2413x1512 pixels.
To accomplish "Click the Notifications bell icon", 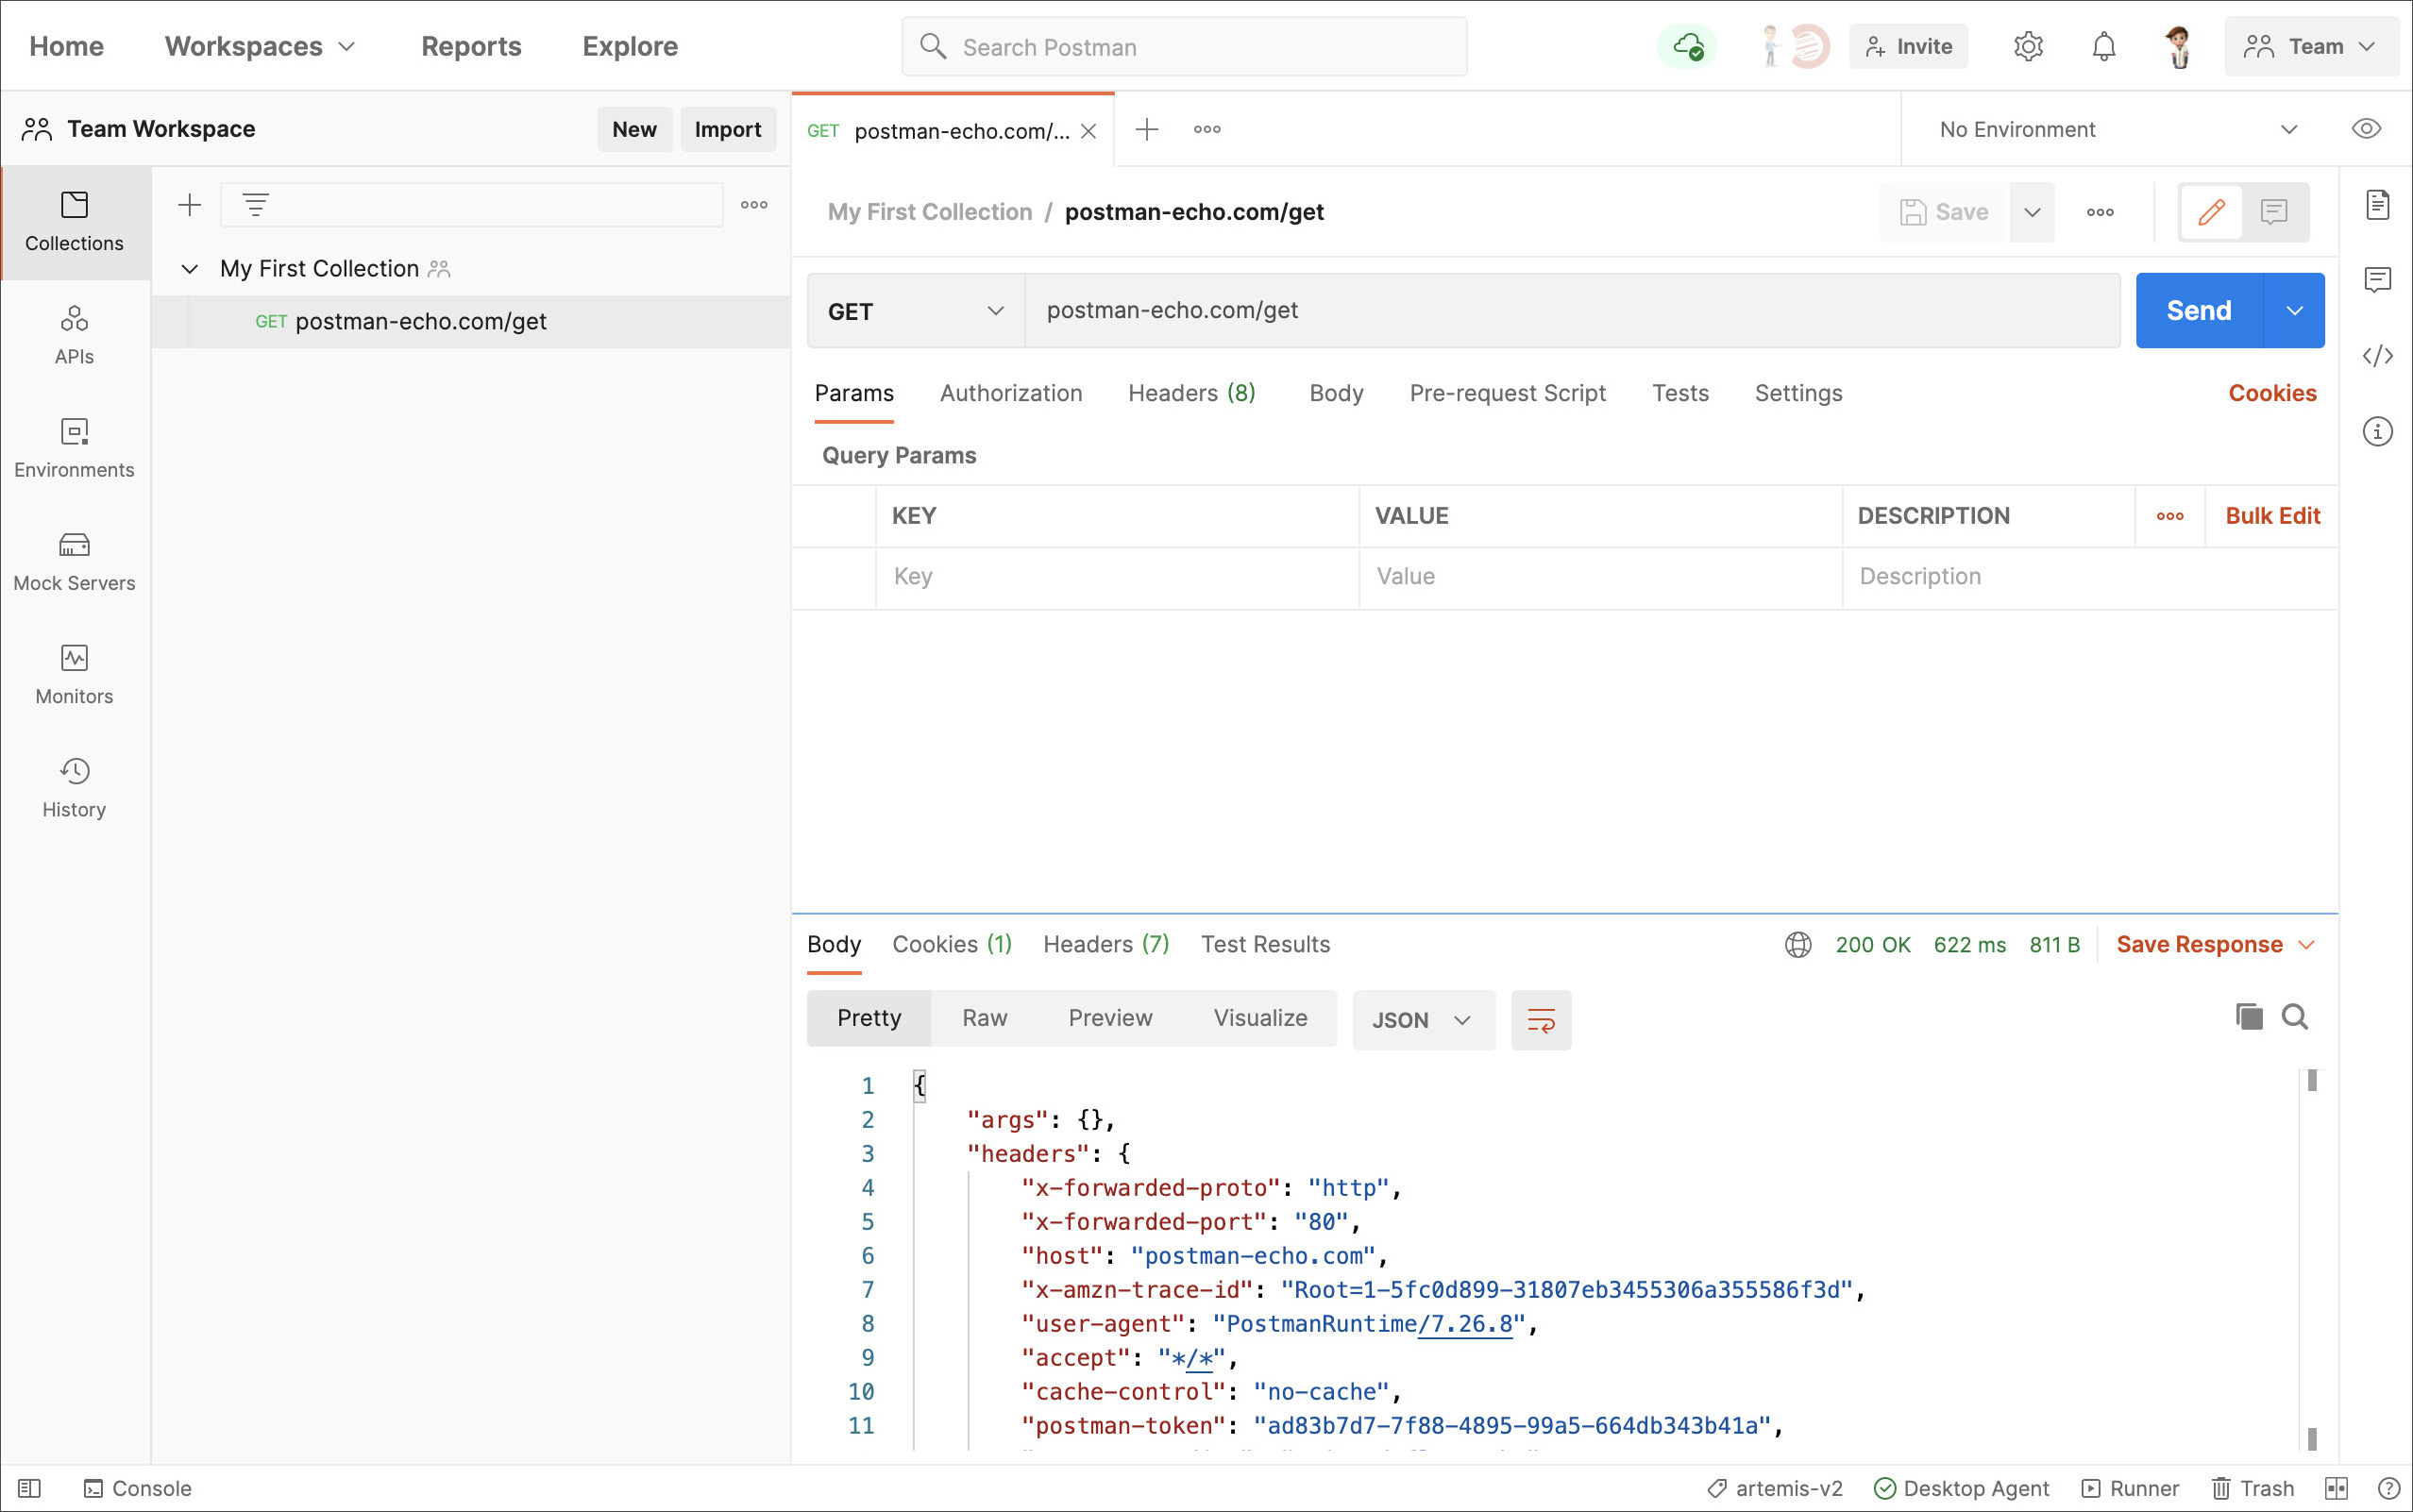I will [x=2103, y=47].
